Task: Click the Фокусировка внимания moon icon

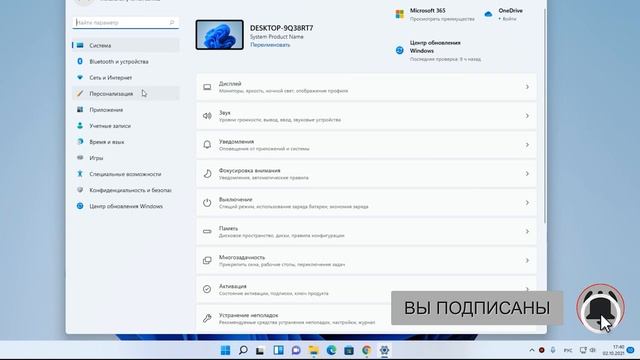Action: coord(207,174)
